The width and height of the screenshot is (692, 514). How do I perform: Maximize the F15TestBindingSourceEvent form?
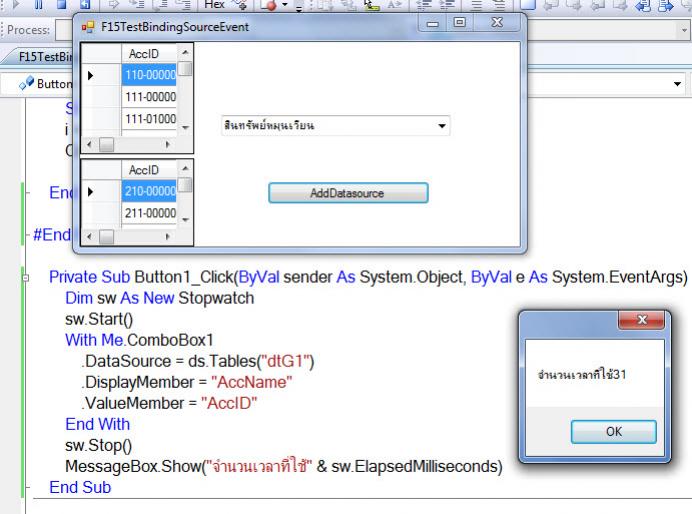pyautogui.click(x=459, y=23)
